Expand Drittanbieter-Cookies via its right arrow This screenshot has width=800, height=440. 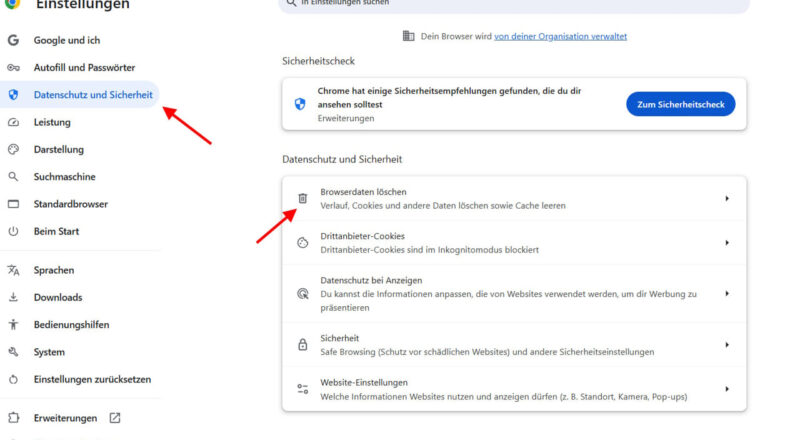click(x=727, y=242)
